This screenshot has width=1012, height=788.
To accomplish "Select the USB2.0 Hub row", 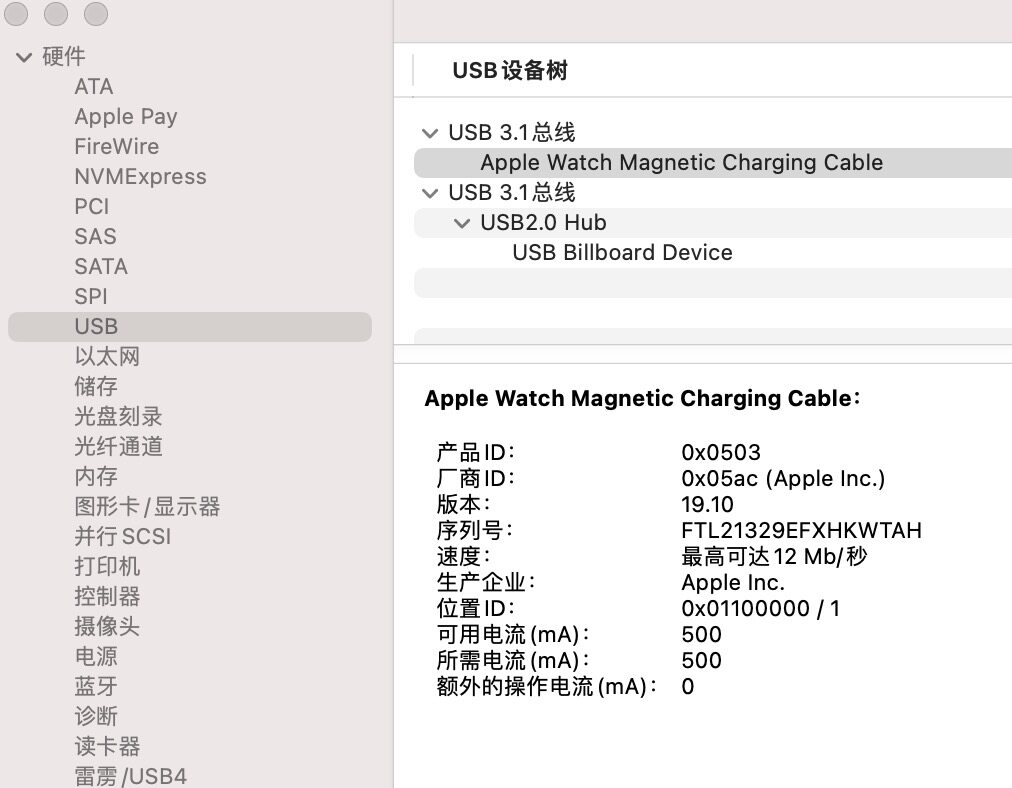I will click(543, 223).
